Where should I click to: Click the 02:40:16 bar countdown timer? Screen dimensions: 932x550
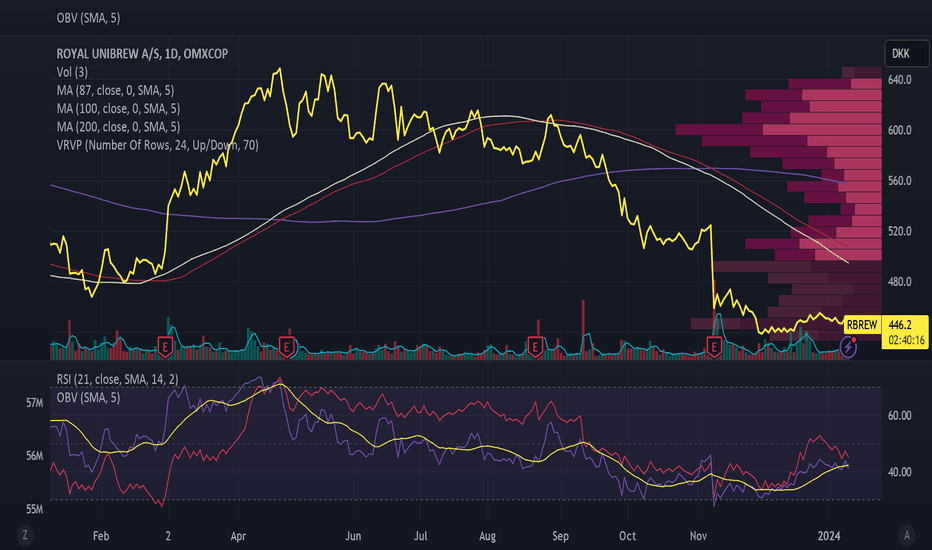click(x=906, y=340)
